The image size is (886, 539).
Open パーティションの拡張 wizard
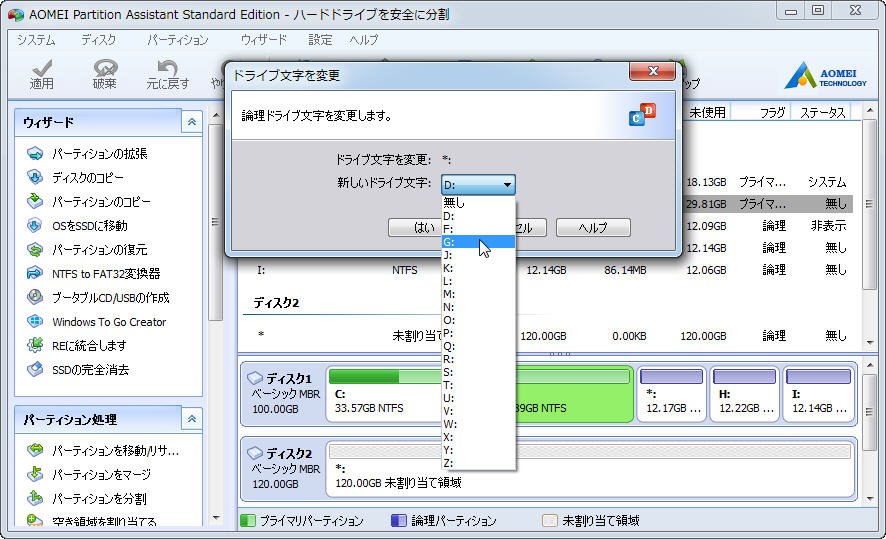click(x=99, y=154)
